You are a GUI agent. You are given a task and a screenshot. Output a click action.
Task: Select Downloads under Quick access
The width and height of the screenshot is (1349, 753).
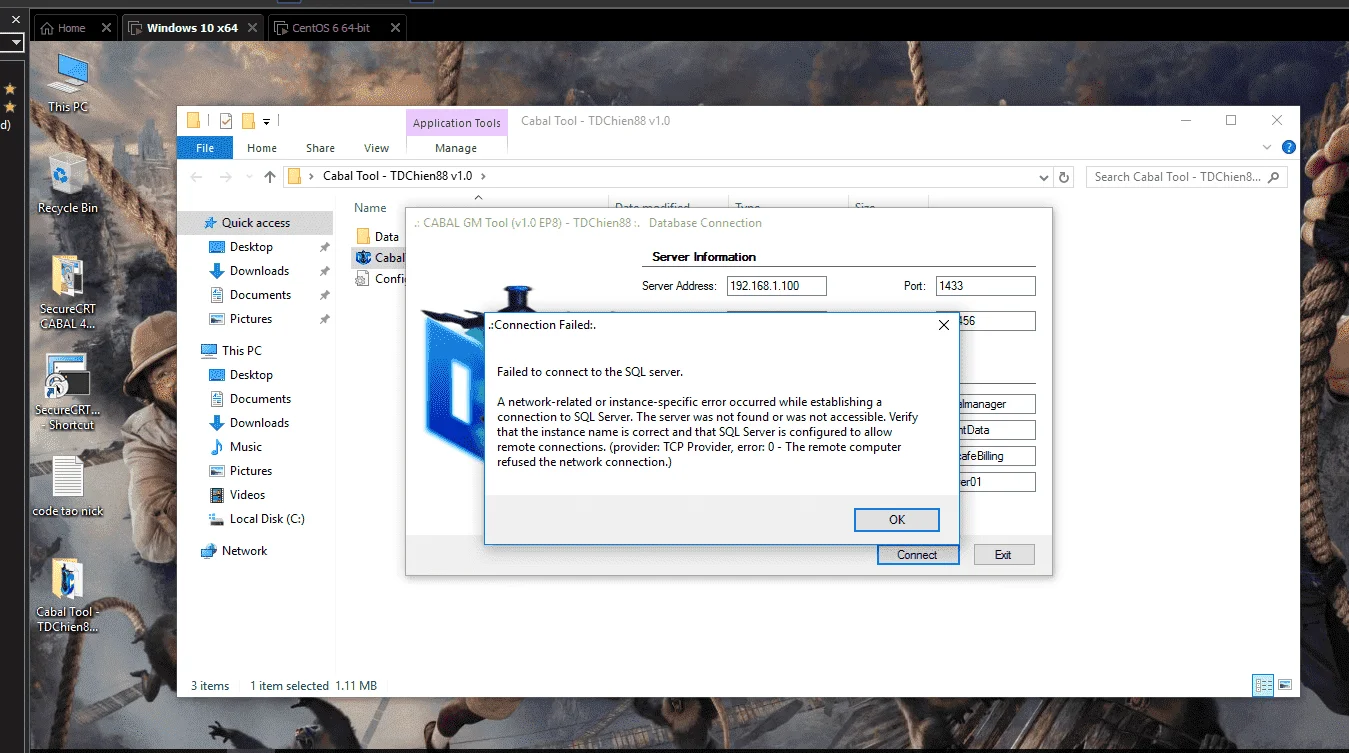click(259, 271)
